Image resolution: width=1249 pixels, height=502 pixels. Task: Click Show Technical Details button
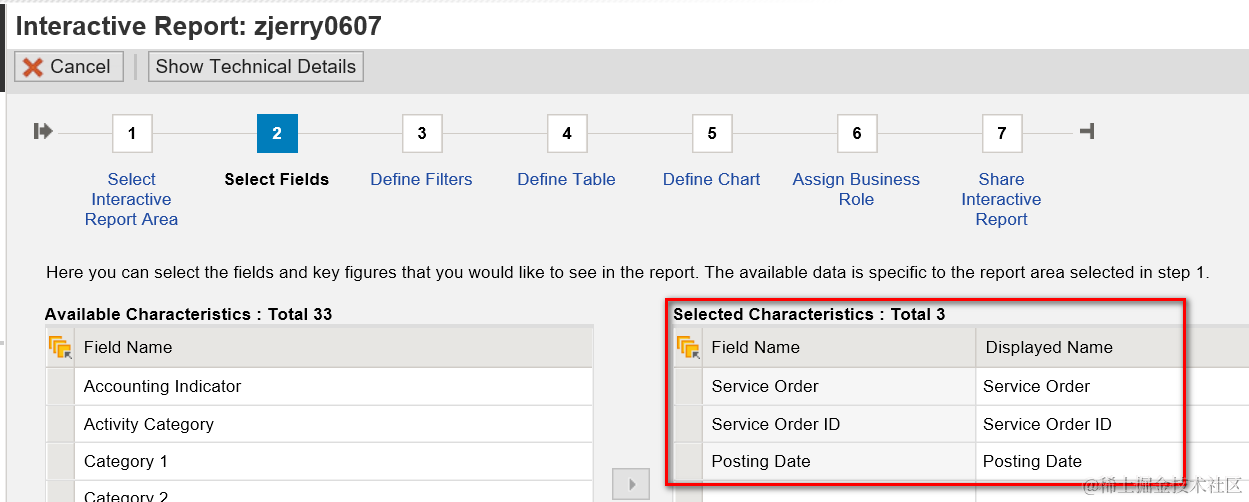coord(255,67)
